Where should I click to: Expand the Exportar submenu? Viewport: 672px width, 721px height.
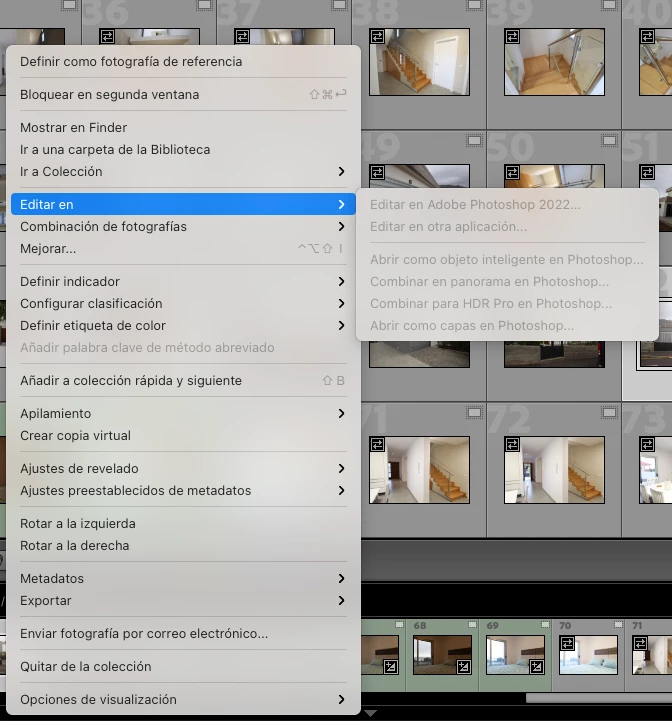tap(183, 601)
